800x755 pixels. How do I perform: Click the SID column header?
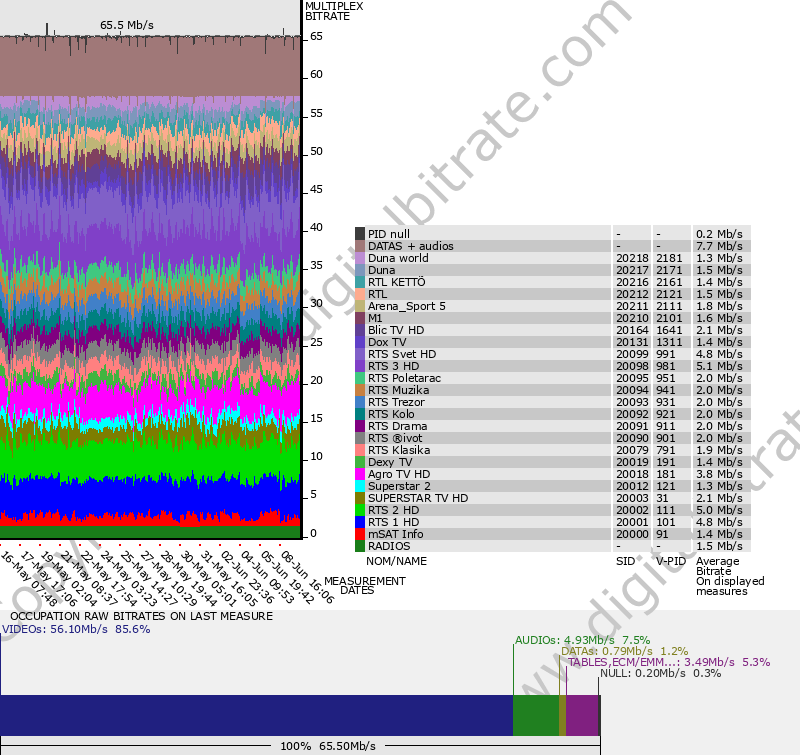(626, 561)
